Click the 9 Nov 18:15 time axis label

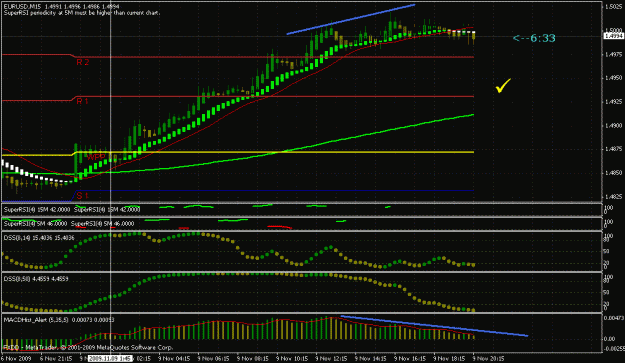pos(449,359)
